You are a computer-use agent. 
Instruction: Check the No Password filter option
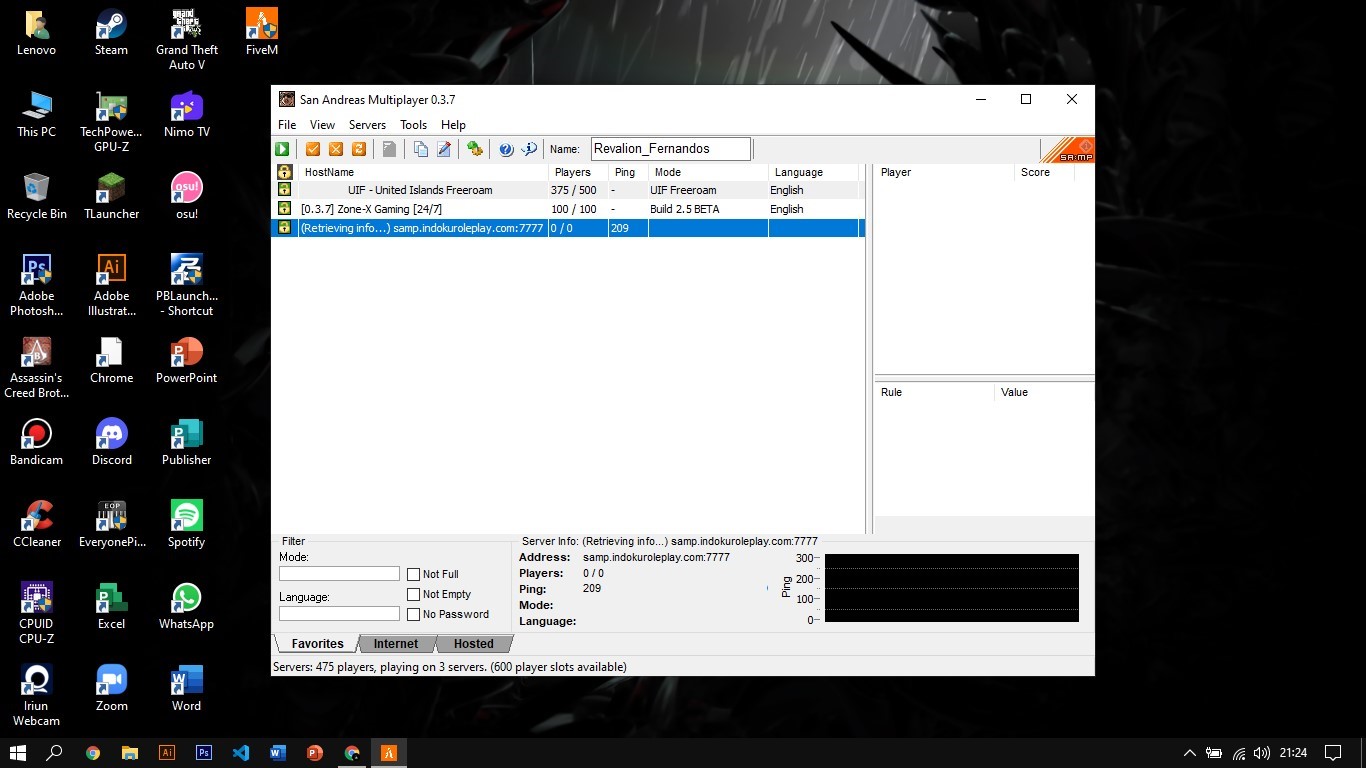pos(413,614)
